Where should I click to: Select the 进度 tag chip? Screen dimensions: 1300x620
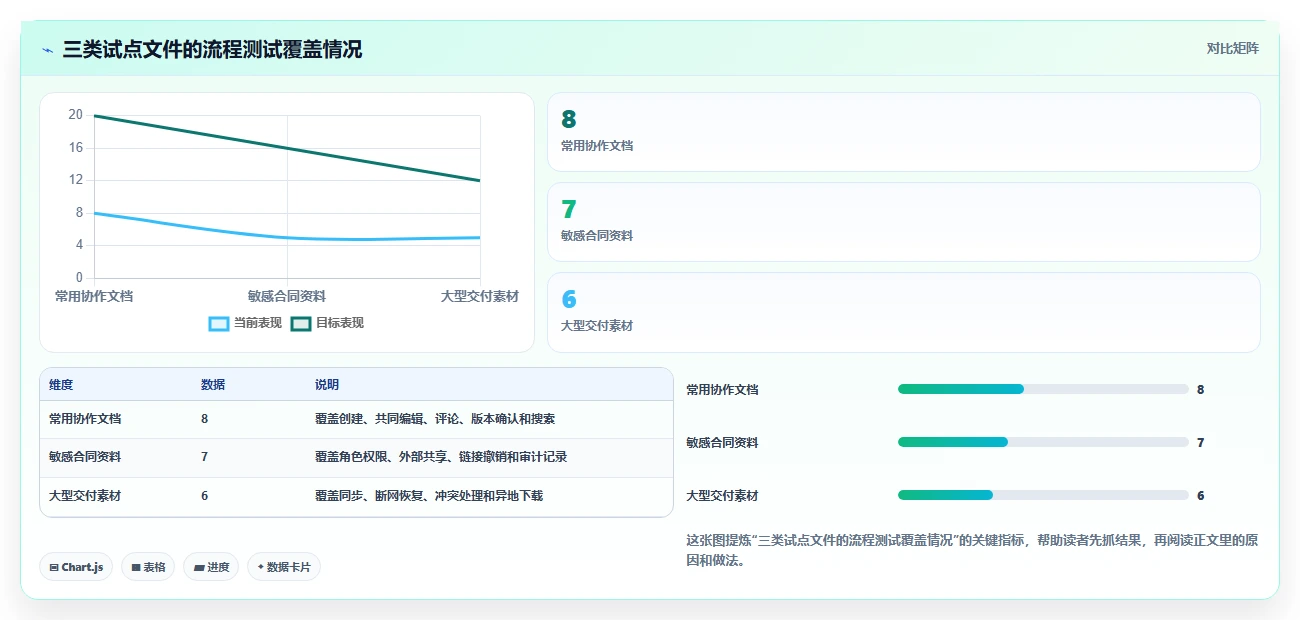[211, 567]
